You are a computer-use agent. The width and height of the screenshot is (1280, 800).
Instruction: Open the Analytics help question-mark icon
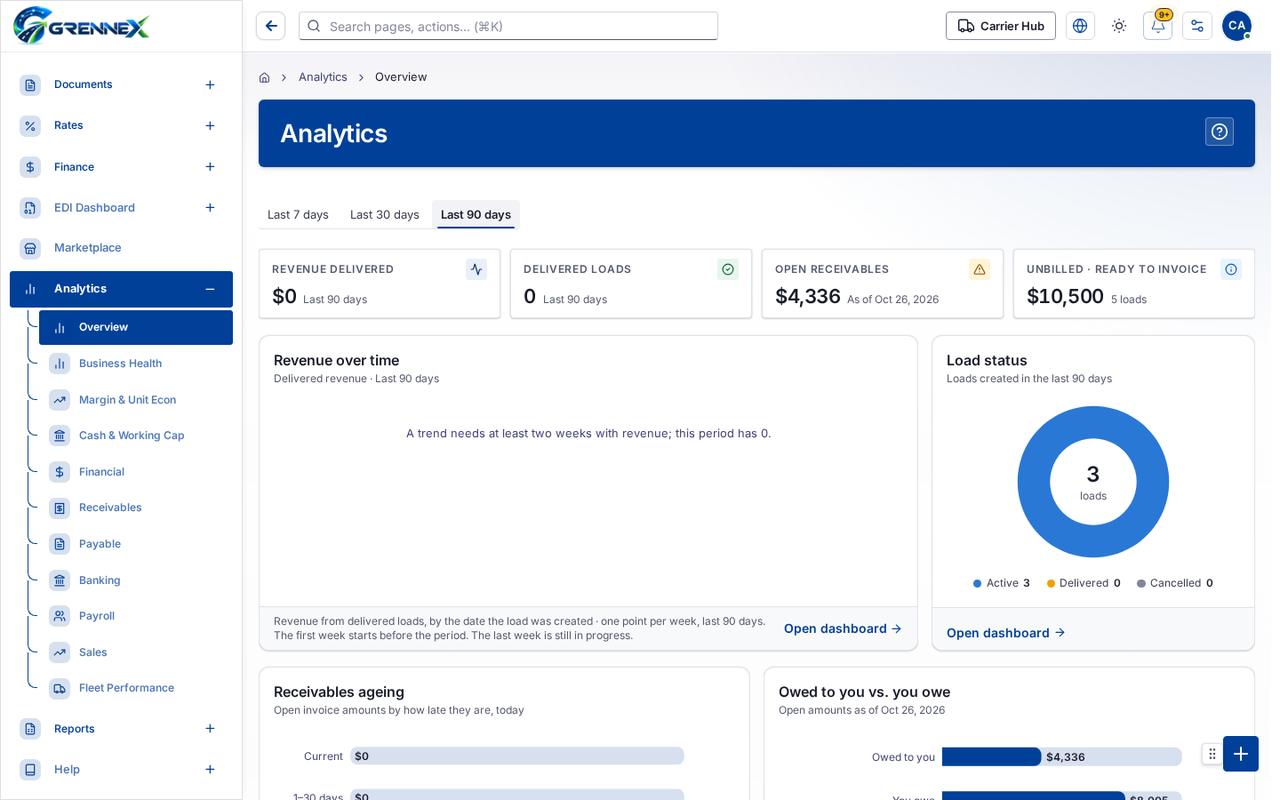tap(1219, 132)
